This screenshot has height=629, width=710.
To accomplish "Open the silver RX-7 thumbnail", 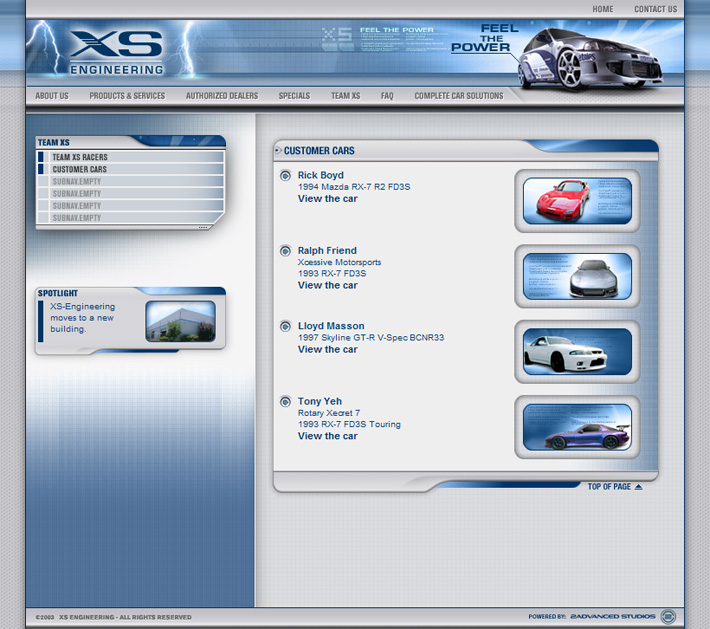I will tap(577, 276).
